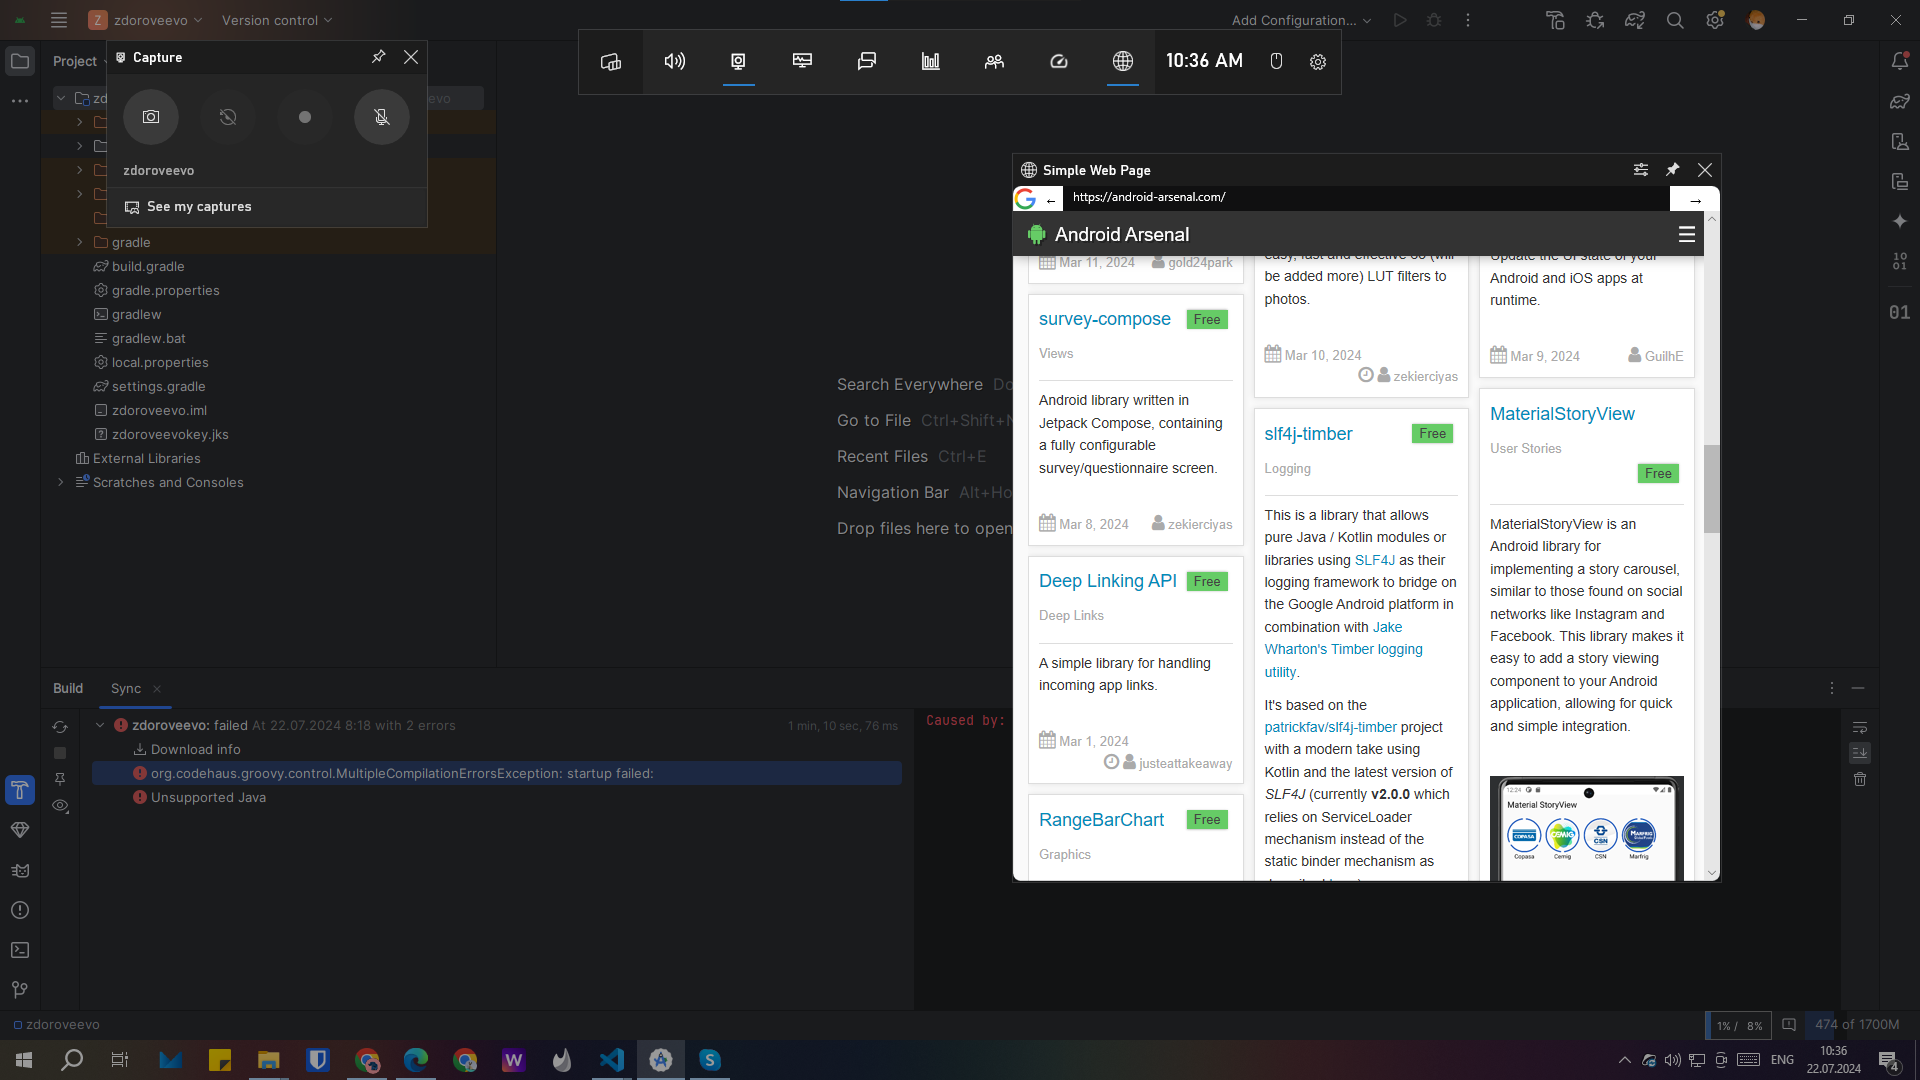This screenshot has width=1920, height=1080.
Task: Select zdoroveevokey.jks file
Action: click(x=170, y=435)
